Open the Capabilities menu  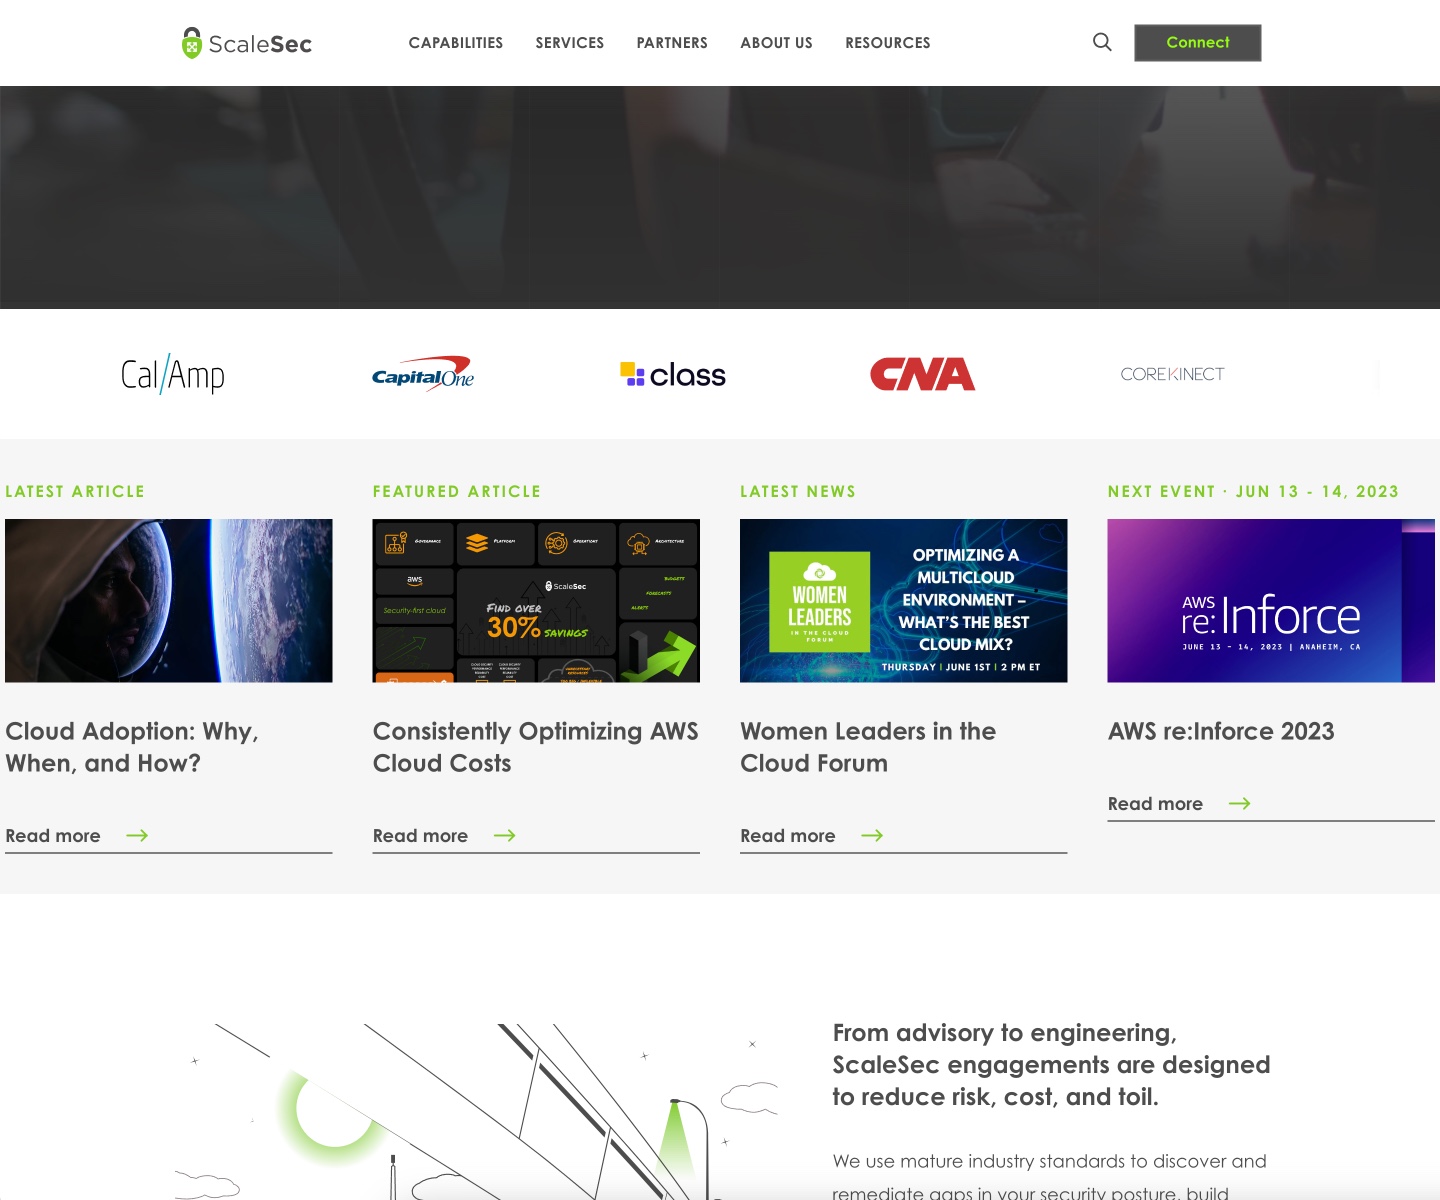456,43
